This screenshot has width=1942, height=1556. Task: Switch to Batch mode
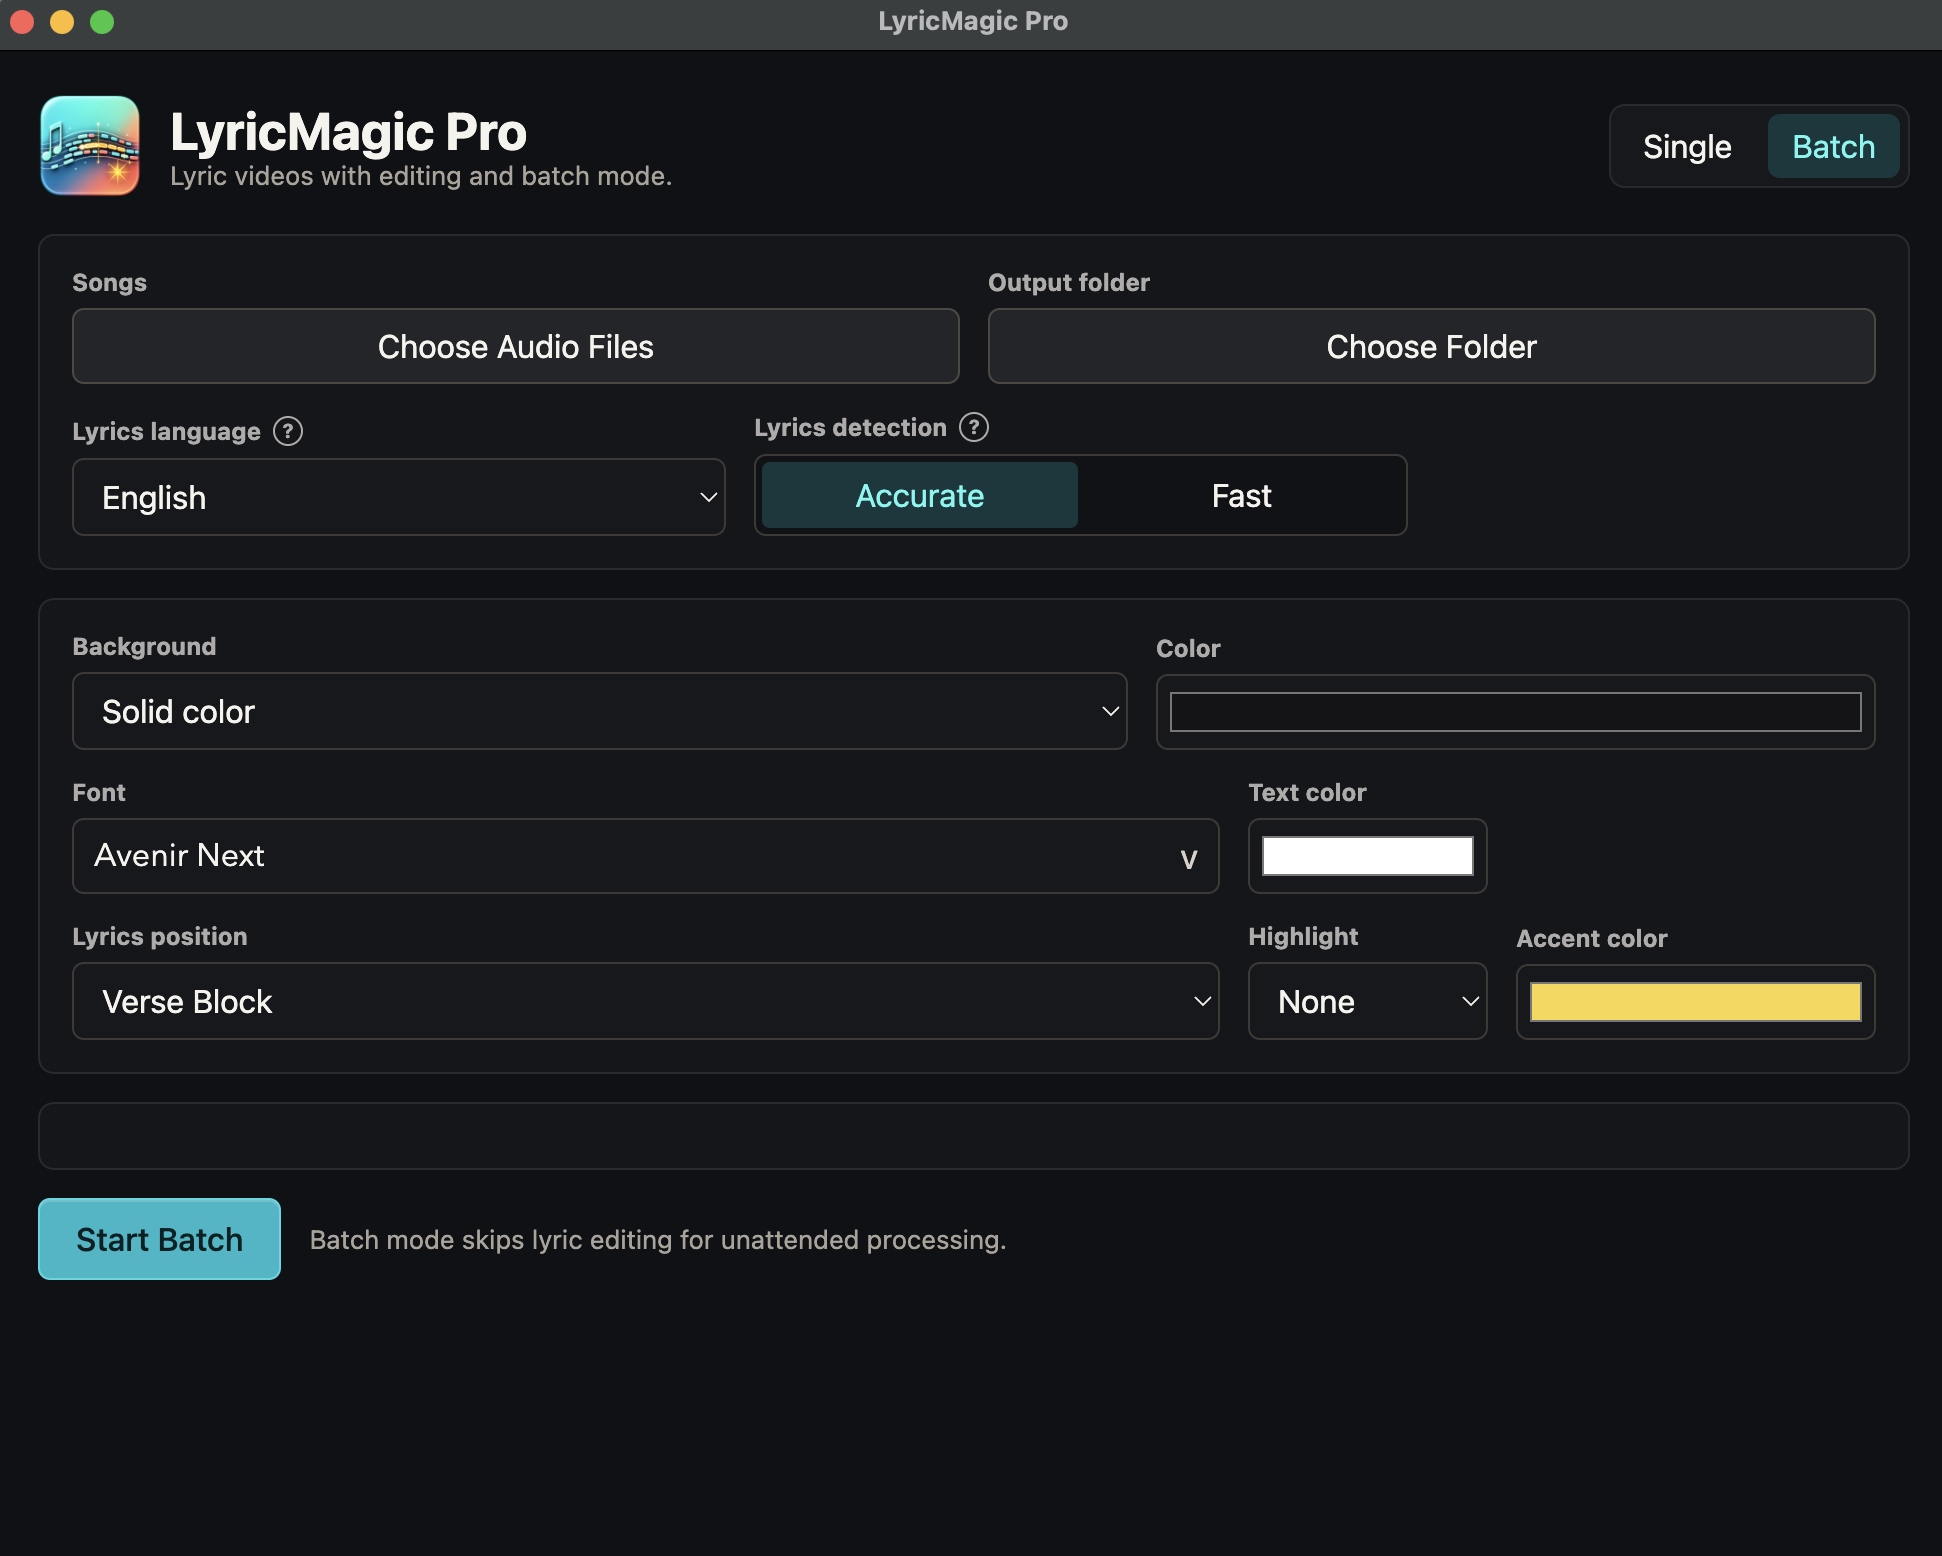point(1833,146)
